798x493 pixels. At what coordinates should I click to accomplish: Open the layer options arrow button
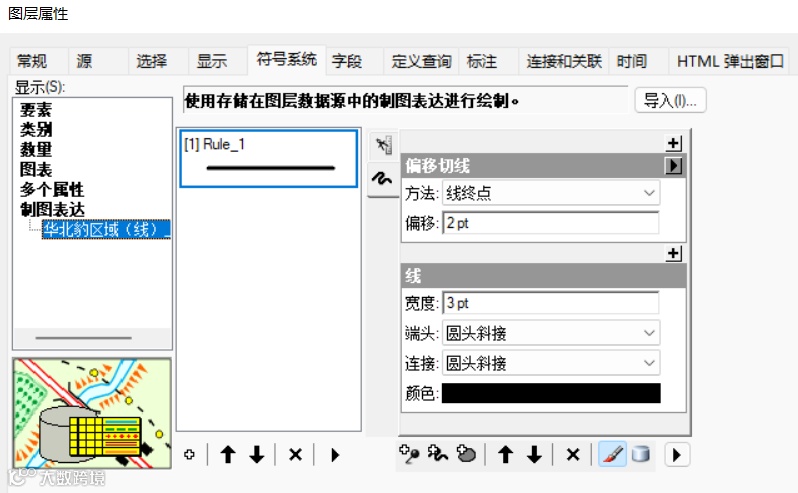point(677,454)
